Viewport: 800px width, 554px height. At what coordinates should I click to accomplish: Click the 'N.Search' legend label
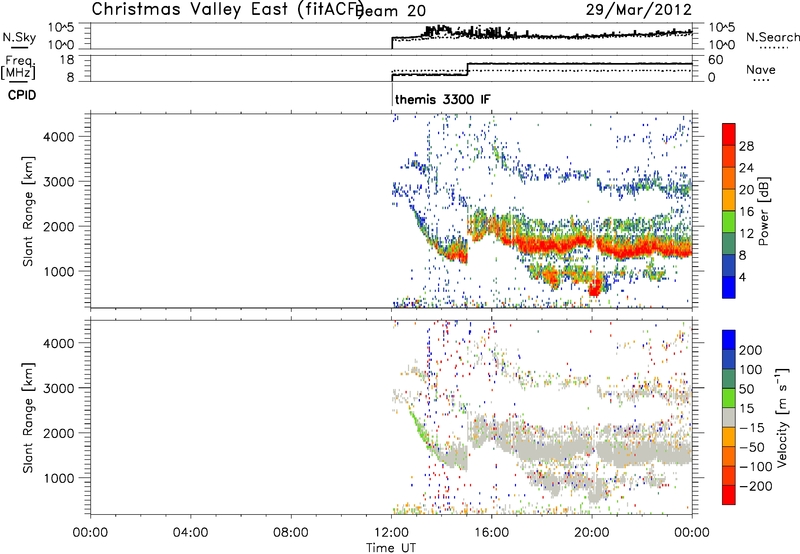coord(772,37)
